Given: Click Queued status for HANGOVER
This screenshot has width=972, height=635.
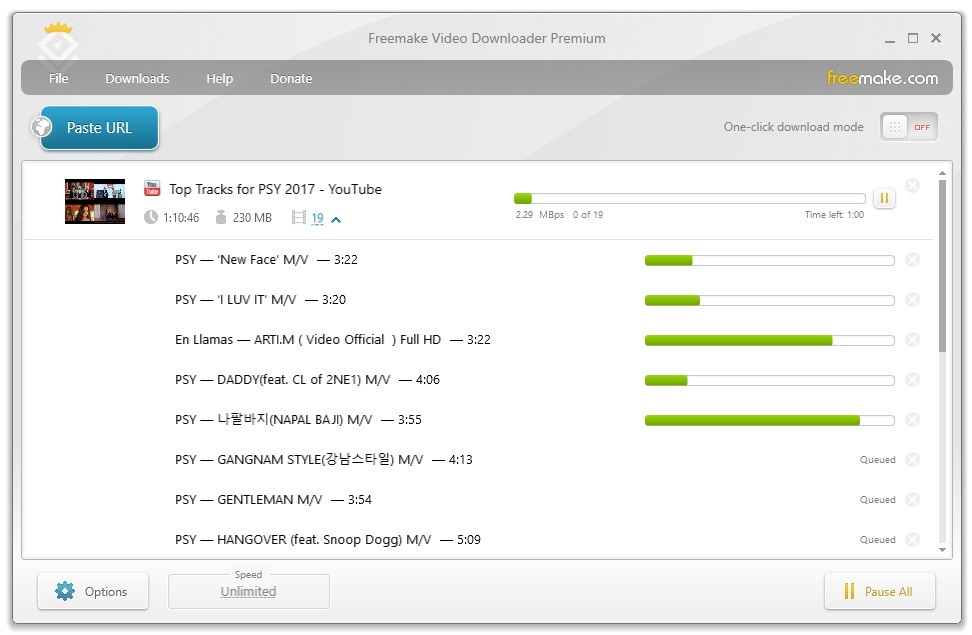Looking at the screenshot, I should click(877, 540).
